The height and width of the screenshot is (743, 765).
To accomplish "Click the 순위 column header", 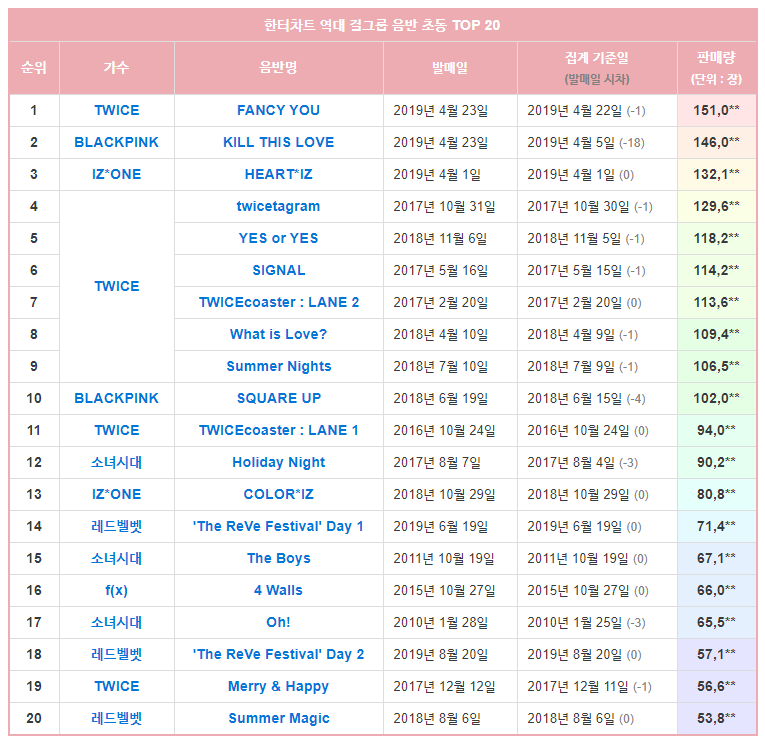I will 34,67.
